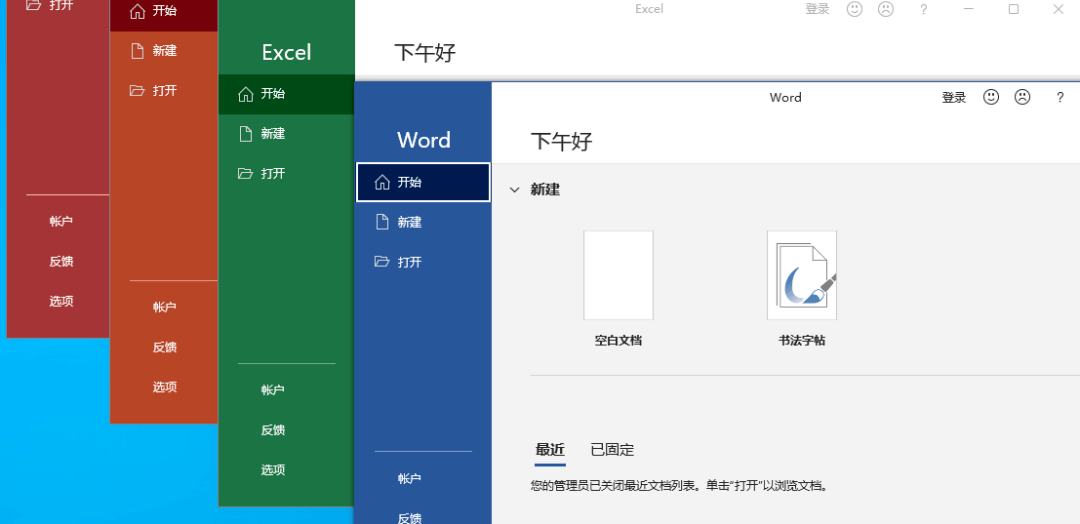Select the 最近 tab in Word
The height and width of the screenshot is (524, 1080).
(x=550, y=450)
